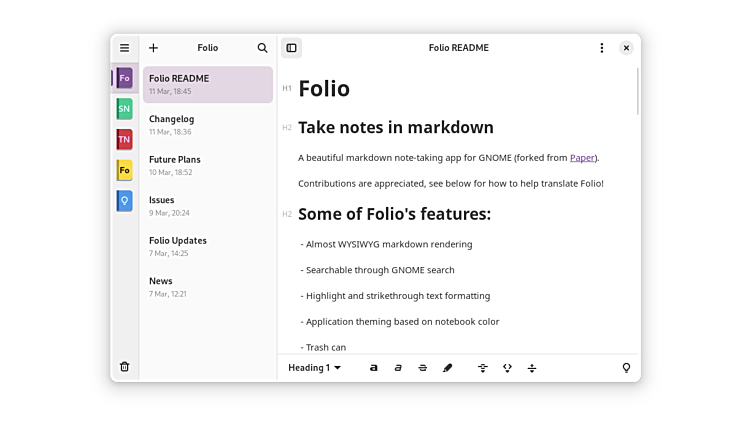Open the Changelog note
This screenshot has height=423, width=752.
coord(207,124)
